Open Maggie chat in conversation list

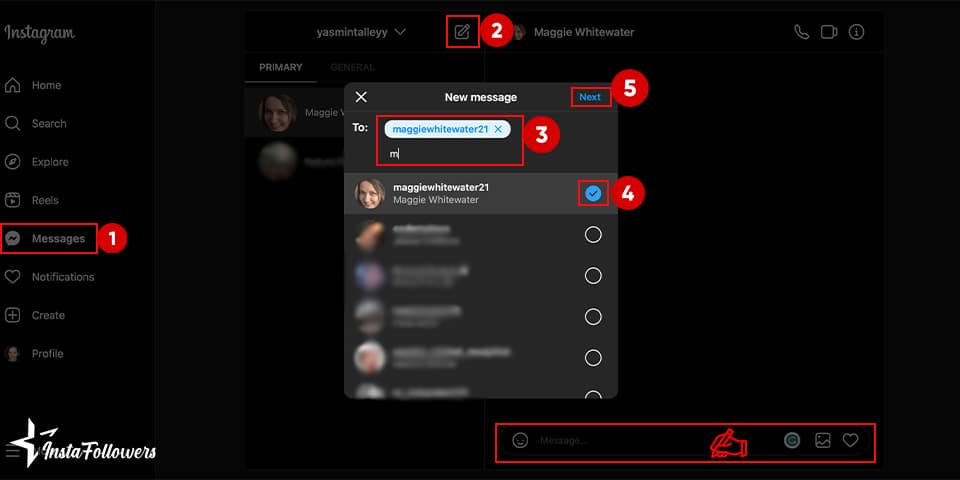point(294,113)
